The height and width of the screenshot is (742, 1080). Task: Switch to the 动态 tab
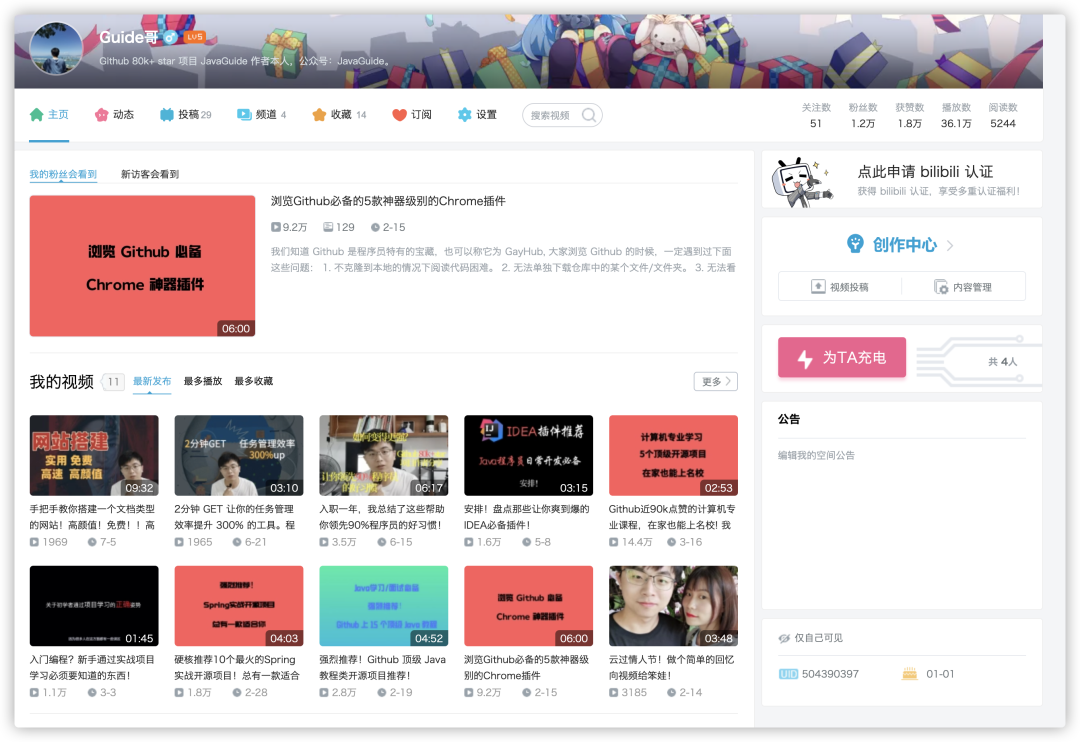[x=114, y=114]
